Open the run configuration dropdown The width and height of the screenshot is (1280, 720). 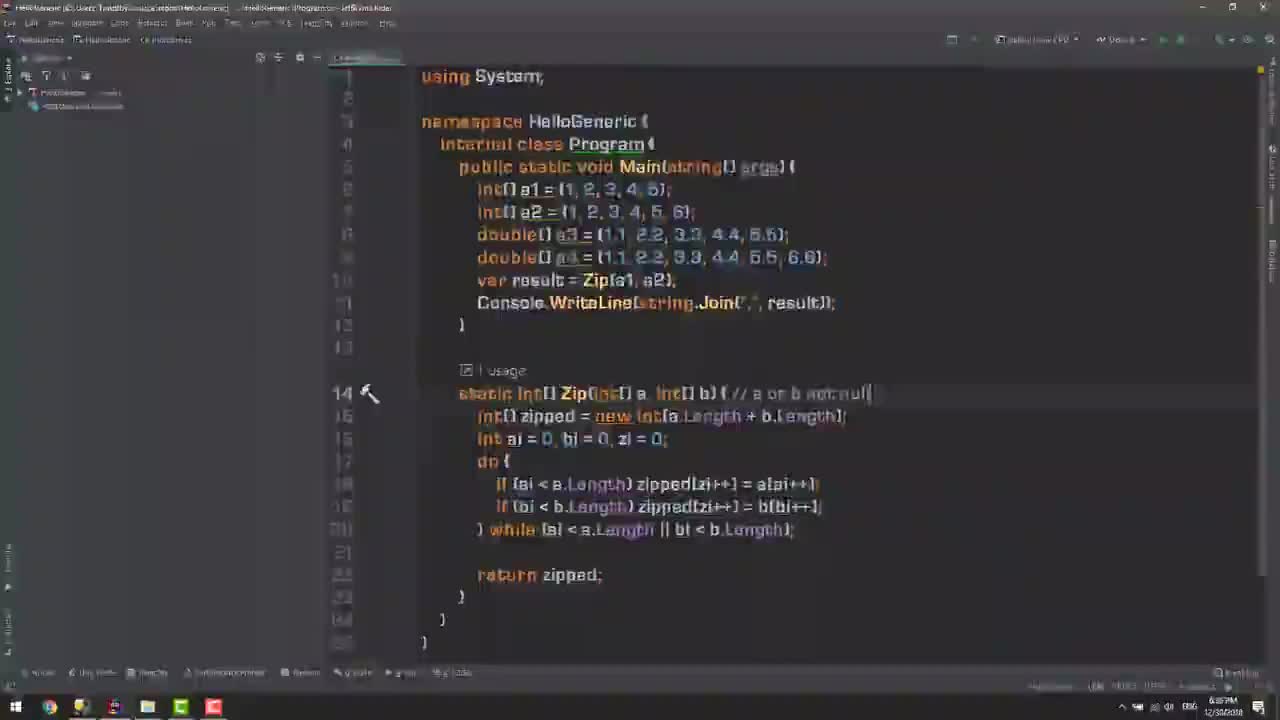pyautogui.click(x=1037, y=40)
